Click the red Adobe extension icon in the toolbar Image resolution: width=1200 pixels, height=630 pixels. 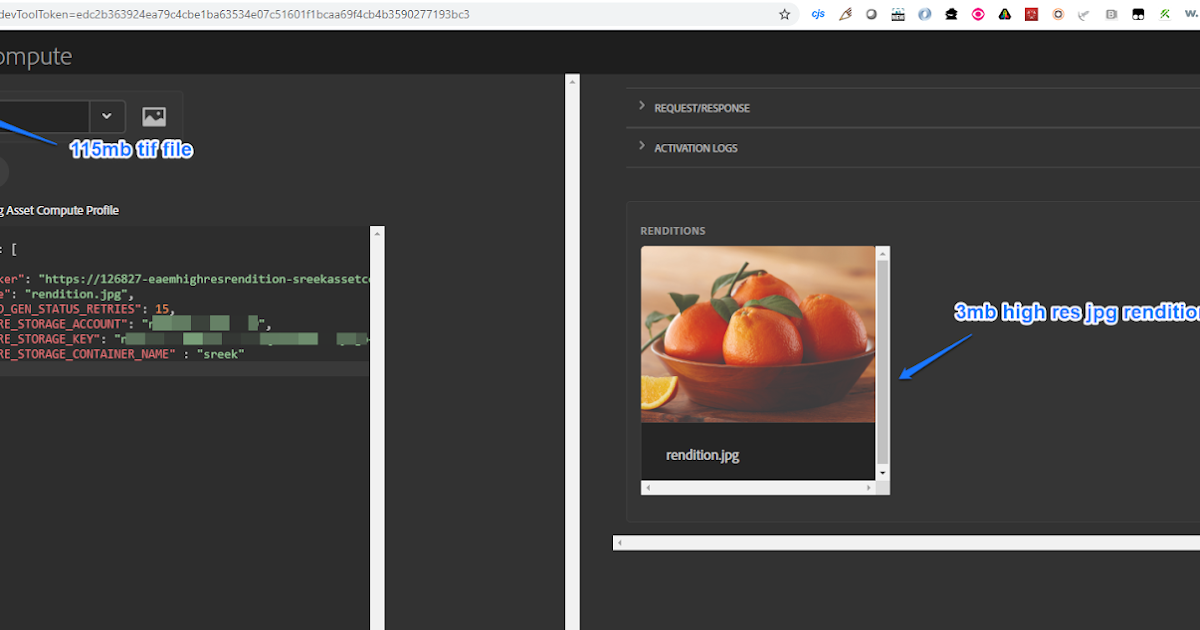click(1031, 14)
